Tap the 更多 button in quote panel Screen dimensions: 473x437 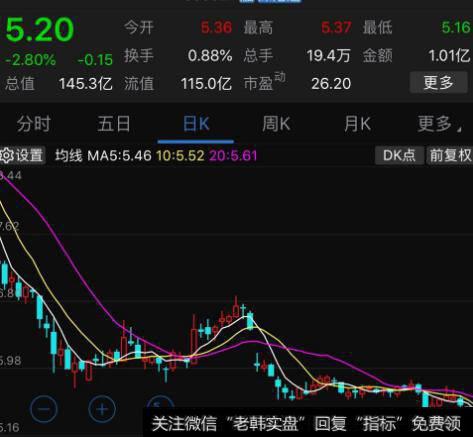pyautogui.click(x=438, y=82)
